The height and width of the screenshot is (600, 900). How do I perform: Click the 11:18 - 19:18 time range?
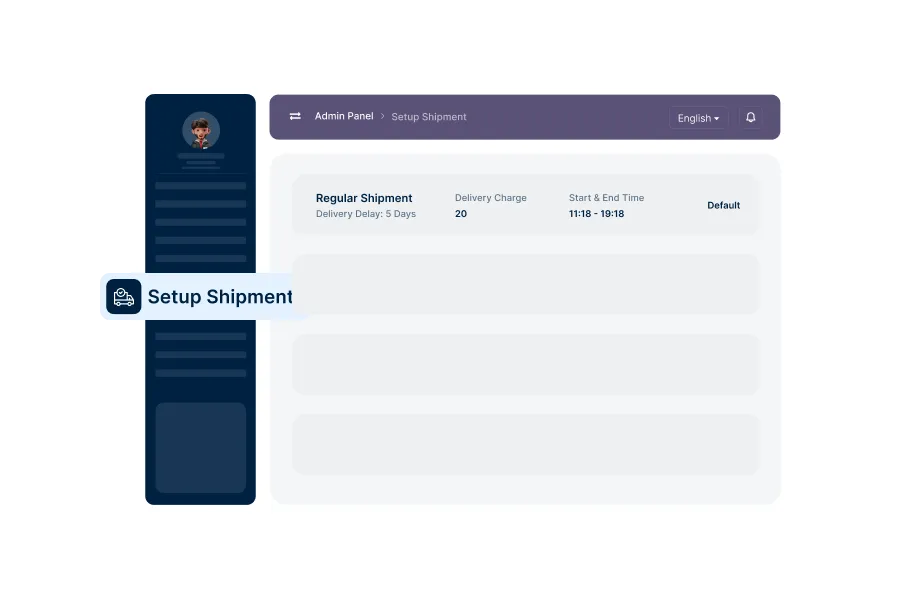pyautogui.click(x=596, y=214)
